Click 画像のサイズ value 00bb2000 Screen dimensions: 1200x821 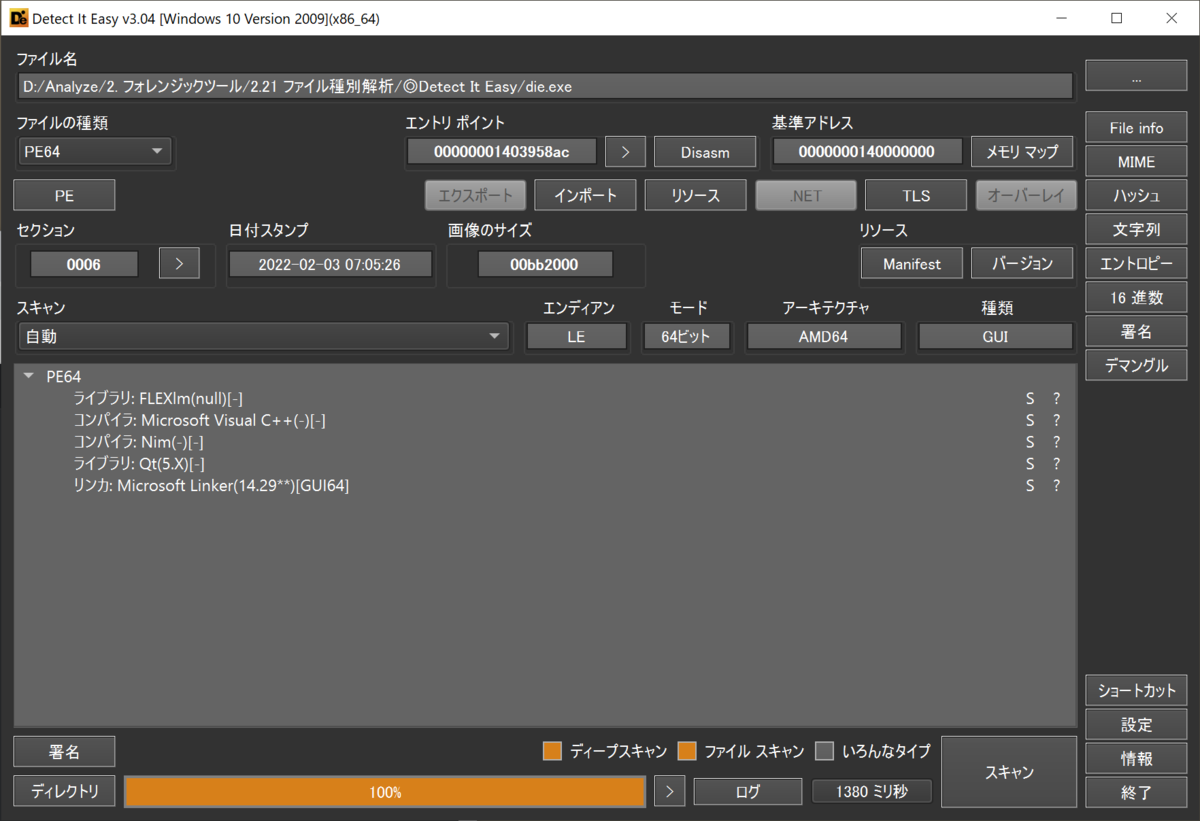(545, 264)
